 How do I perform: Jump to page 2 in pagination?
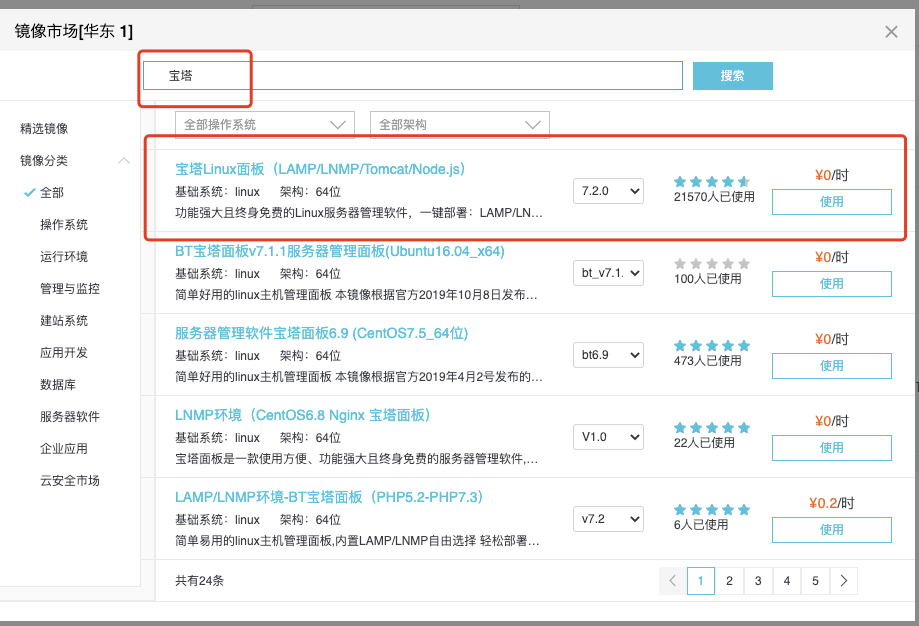(729, 581)
